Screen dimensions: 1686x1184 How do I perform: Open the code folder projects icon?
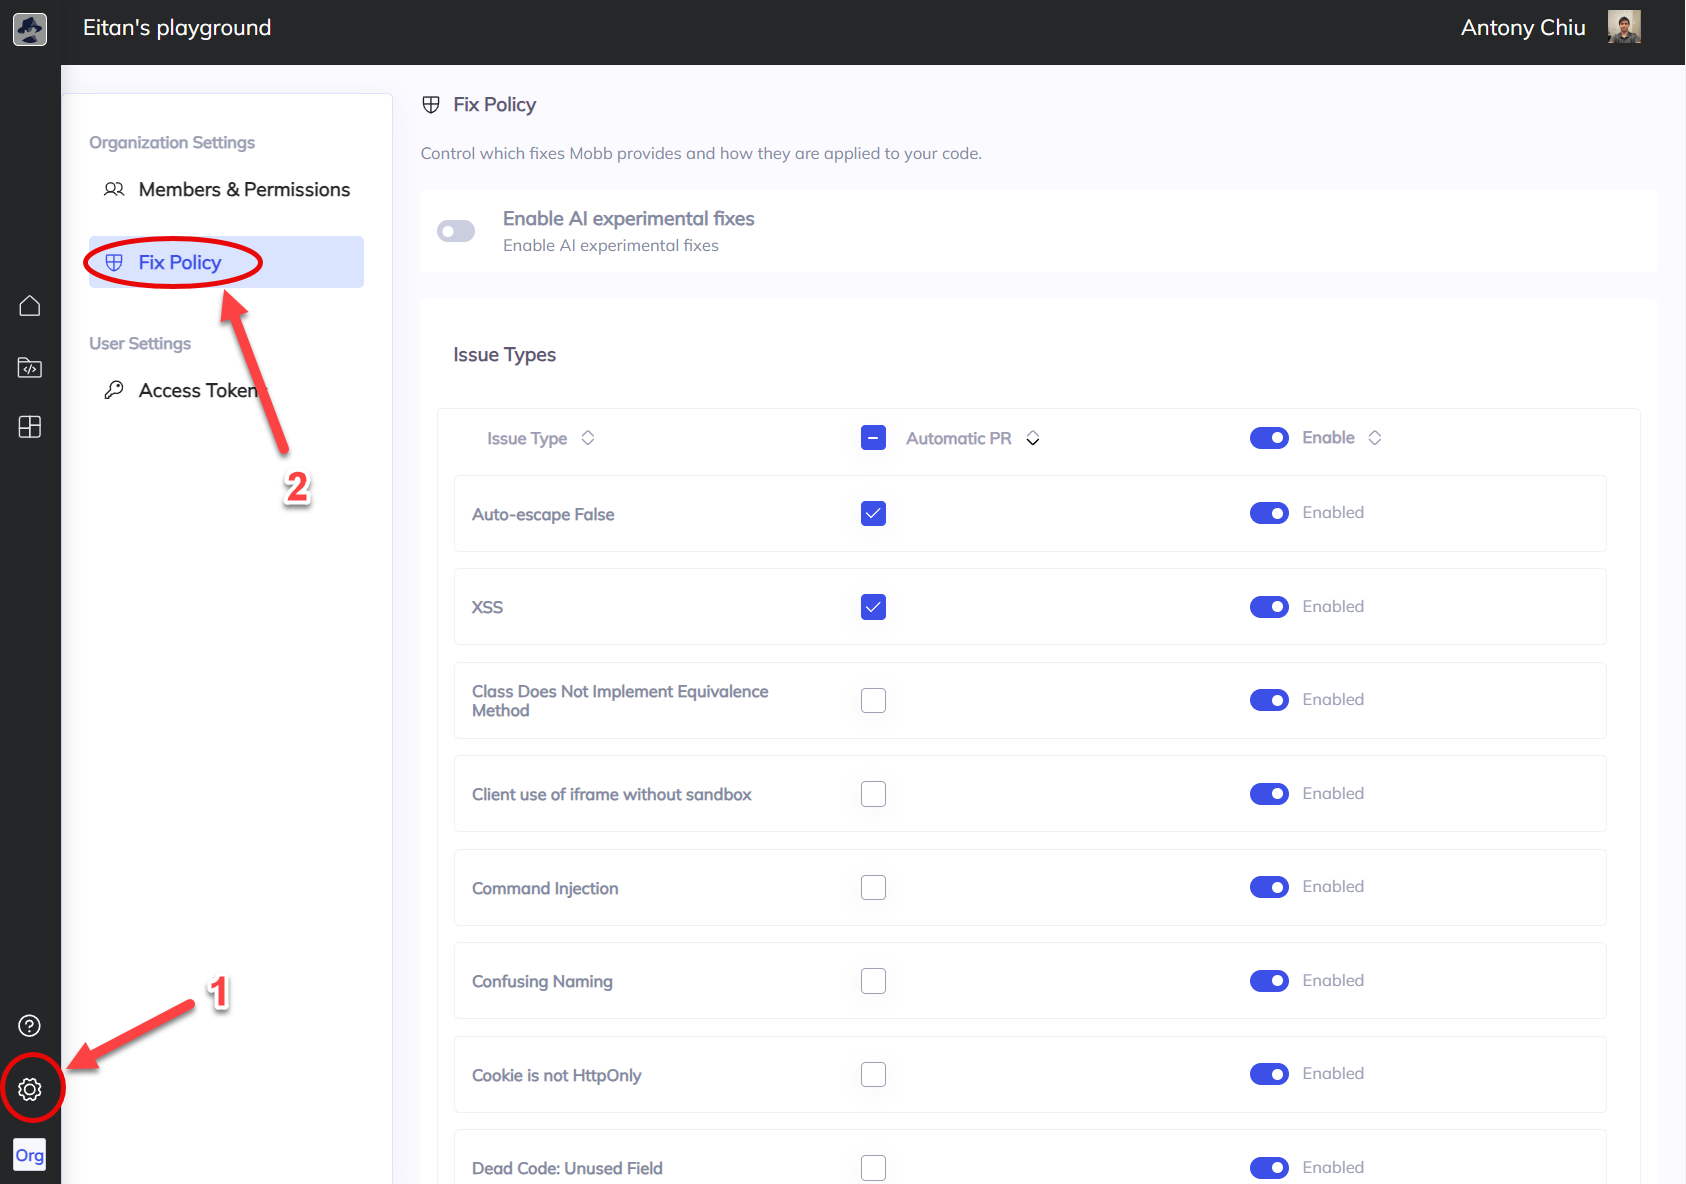30,368
